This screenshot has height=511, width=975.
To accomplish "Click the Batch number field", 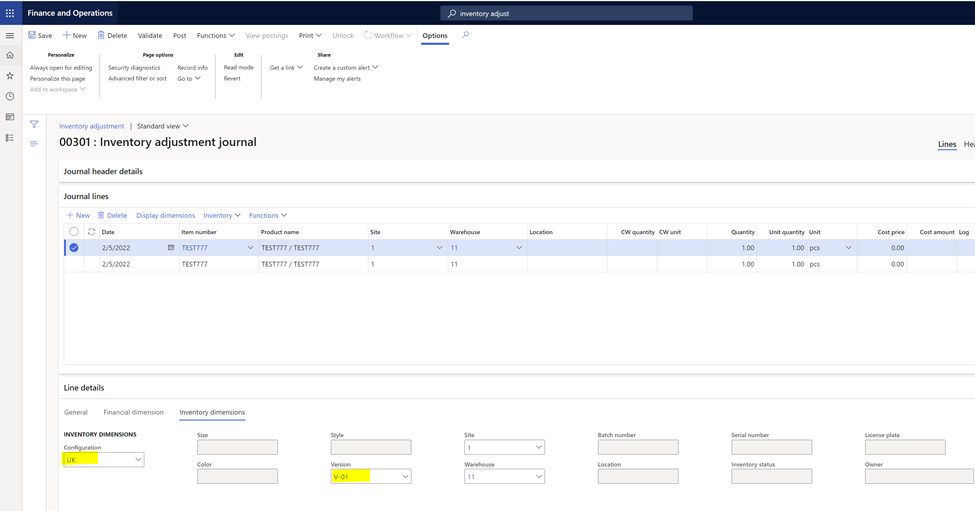I will [638, 448].
